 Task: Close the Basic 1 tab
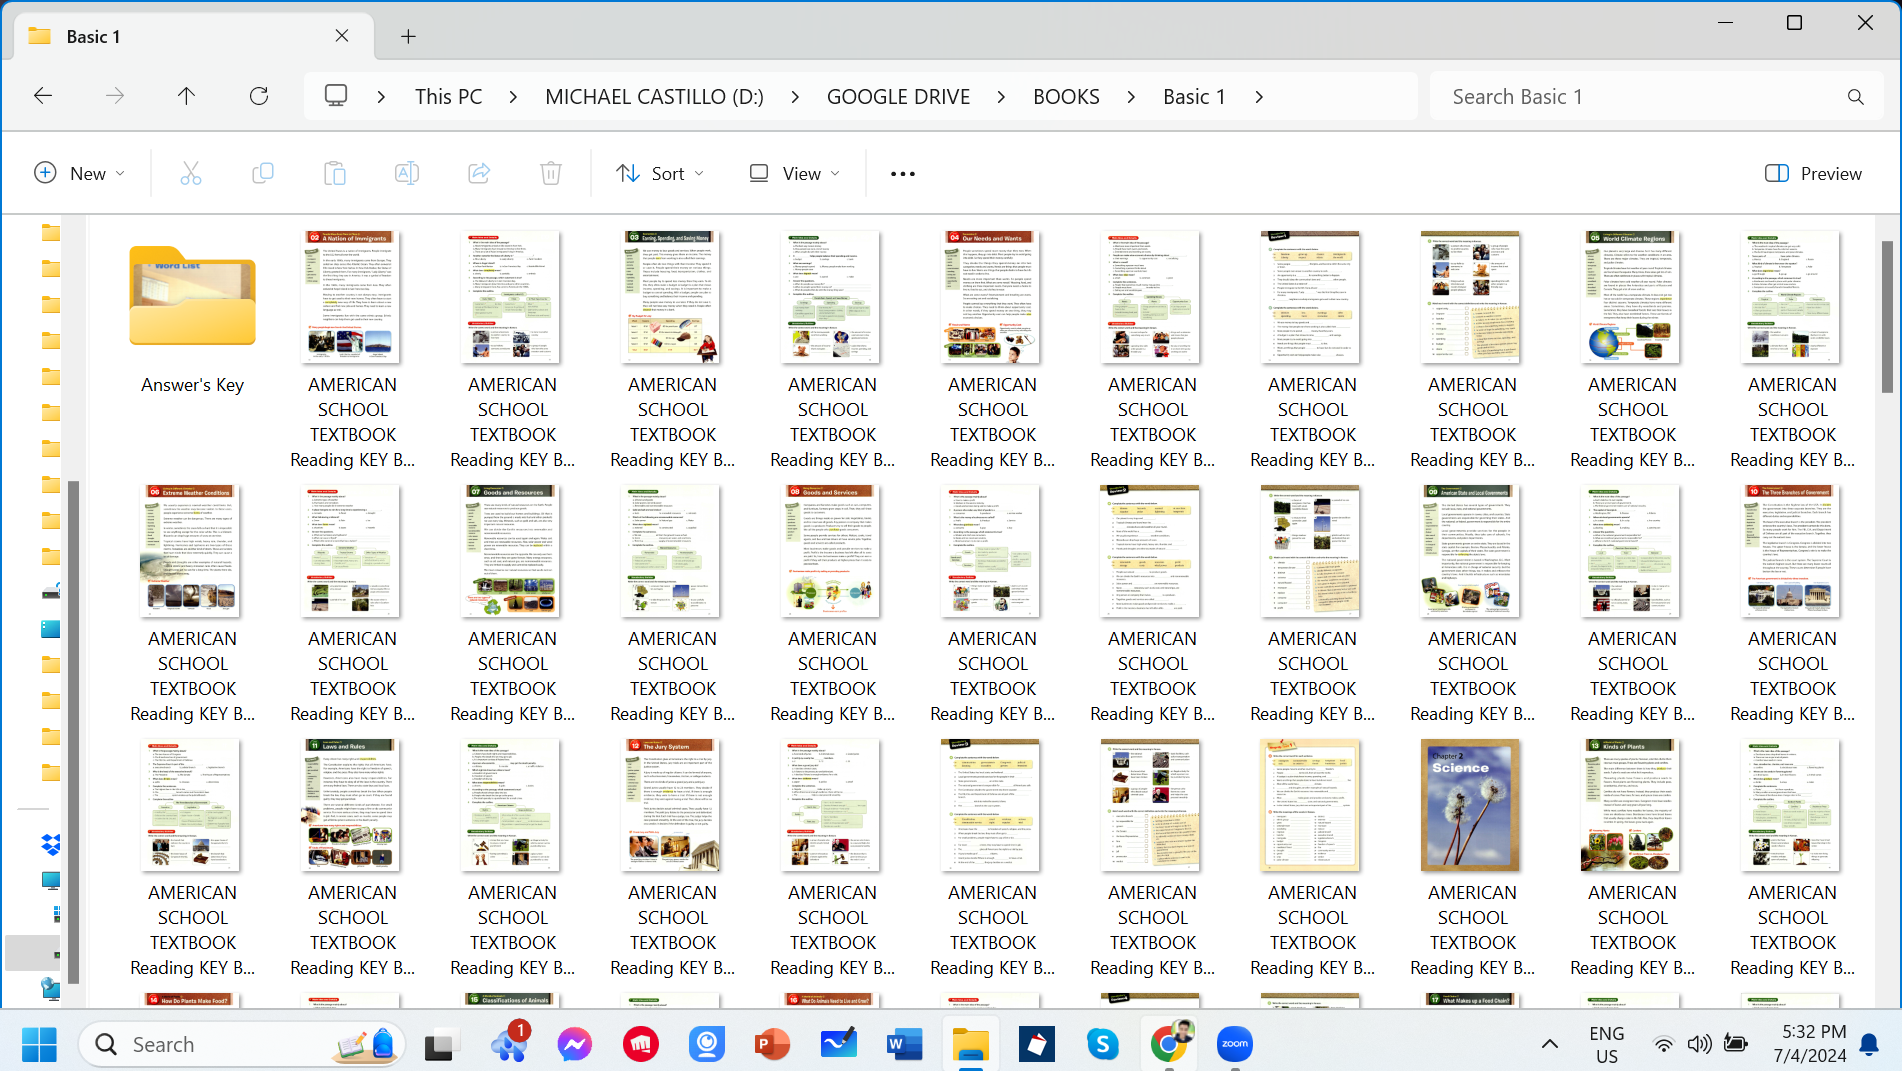[x=342, y=36]
